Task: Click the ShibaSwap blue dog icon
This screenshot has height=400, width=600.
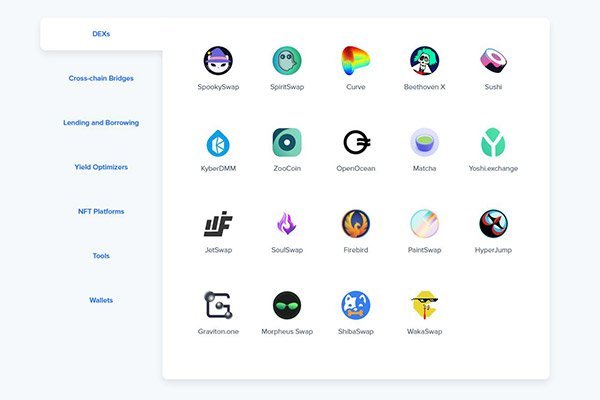Action: [355, 305]
